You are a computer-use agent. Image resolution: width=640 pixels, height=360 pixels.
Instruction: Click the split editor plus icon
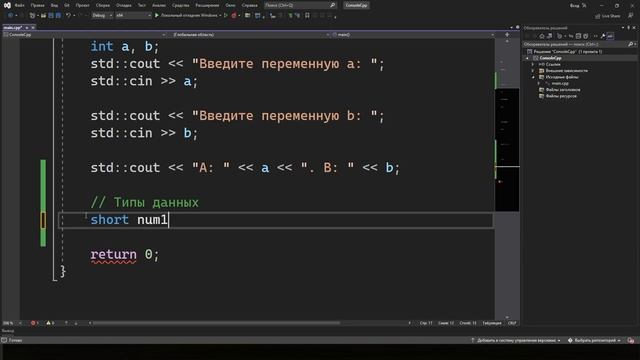[507, 35]
